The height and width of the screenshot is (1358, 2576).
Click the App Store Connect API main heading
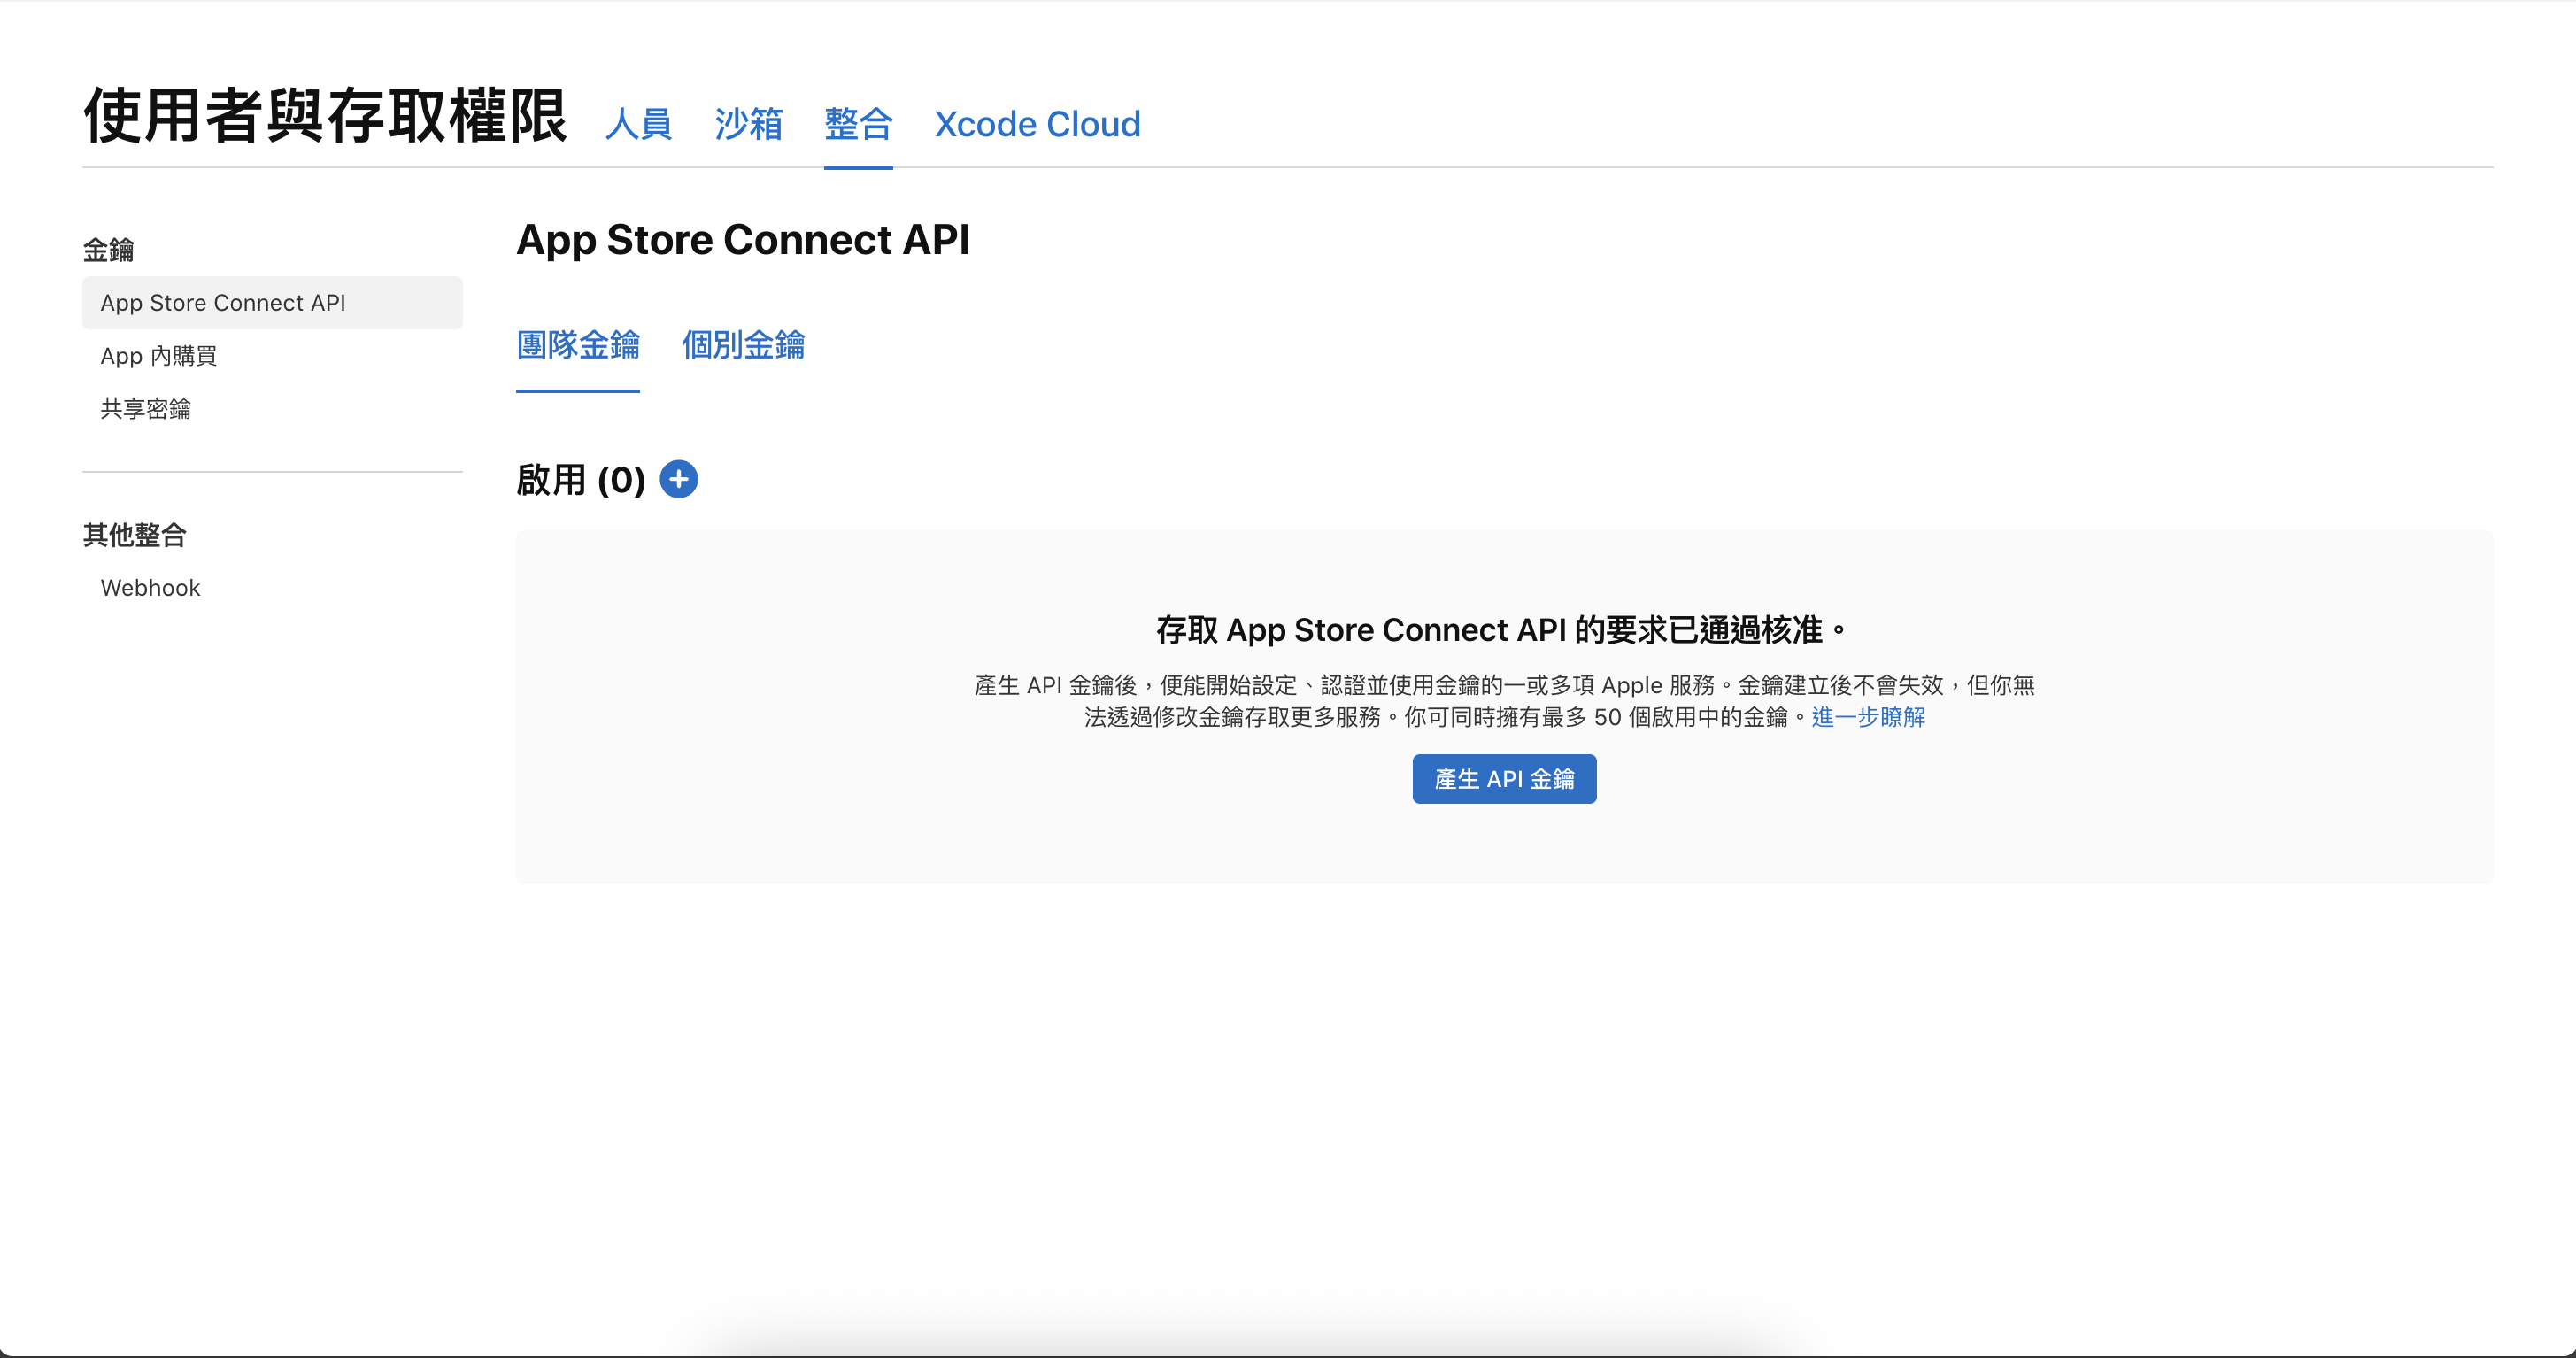tap(742, 240)
